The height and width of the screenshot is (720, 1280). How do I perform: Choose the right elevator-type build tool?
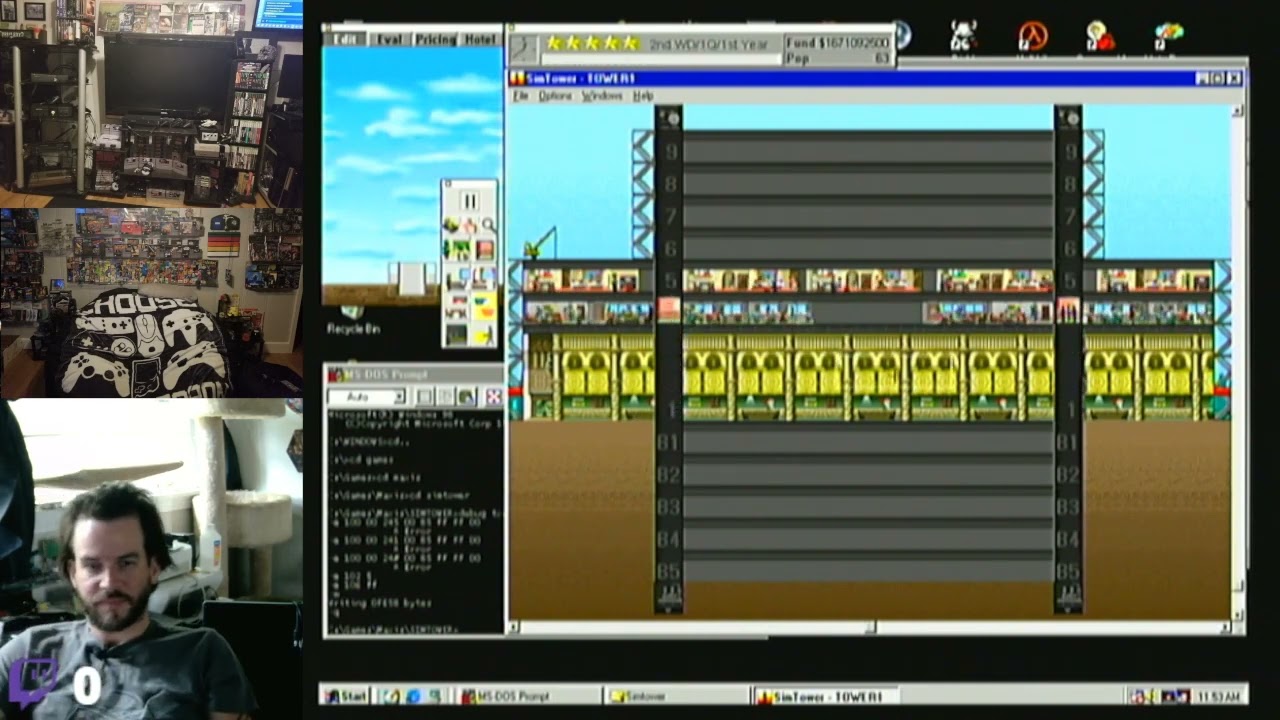(484, 277)
